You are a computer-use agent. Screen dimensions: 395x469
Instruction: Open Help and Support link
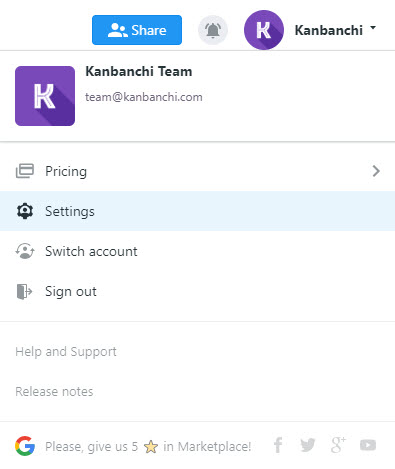point(66,352)
